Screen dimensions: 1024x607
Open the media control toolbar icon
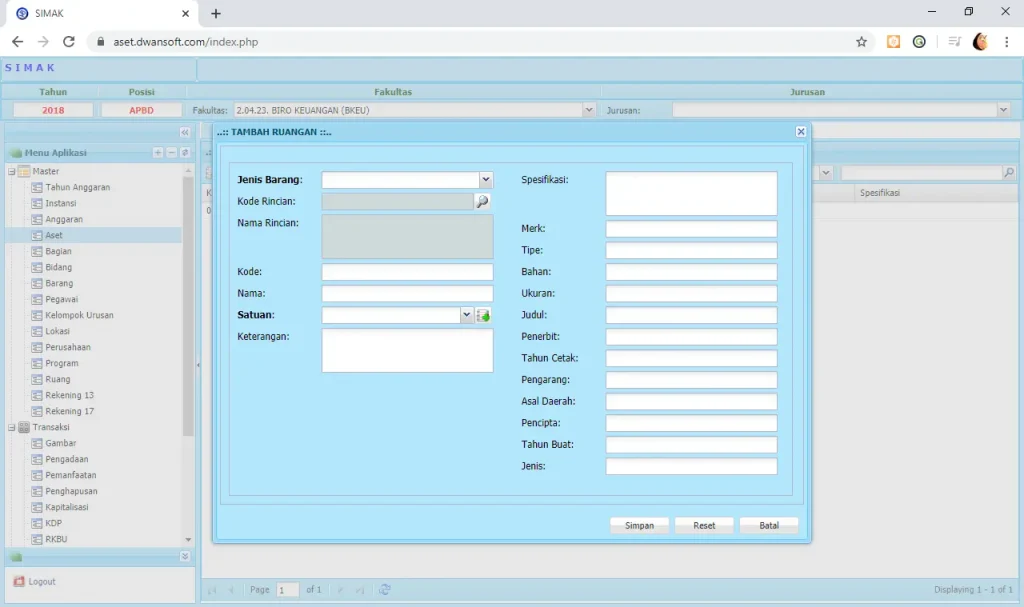click(x=954, y=42)
